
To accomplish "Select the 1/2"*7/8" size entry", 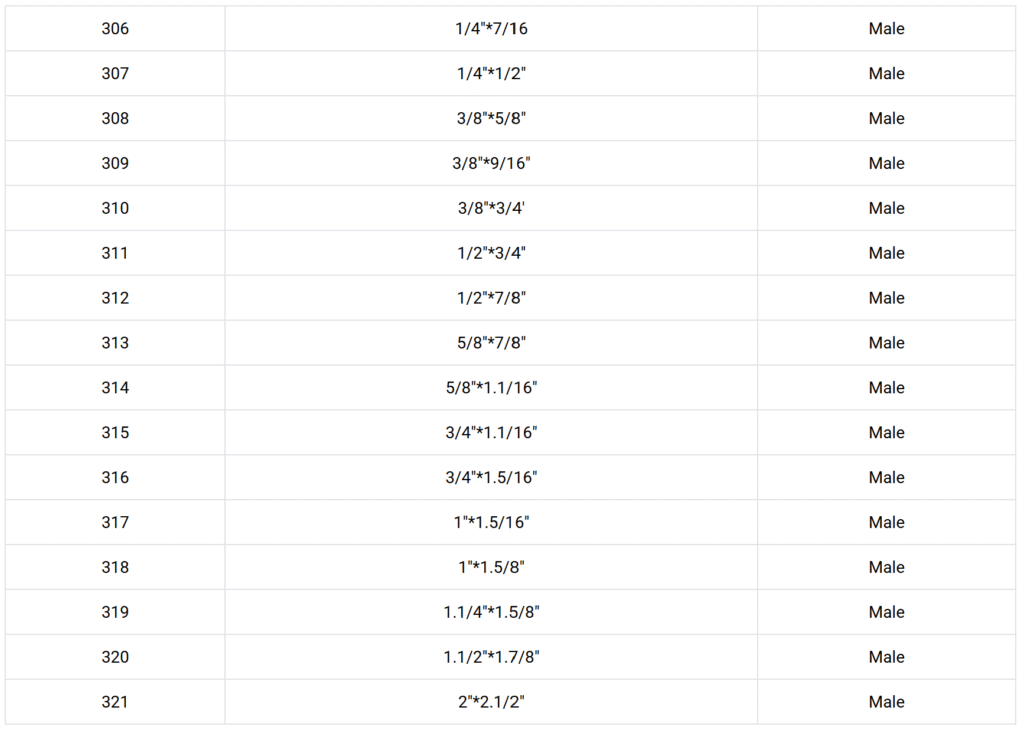I will (x=491, y=298).
